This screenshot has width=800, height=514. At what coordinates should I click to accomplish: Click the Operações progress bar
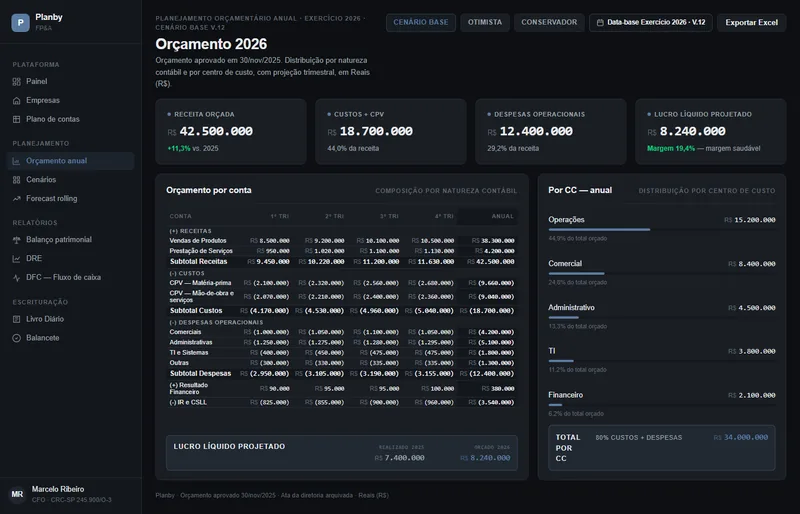tap(662, 230)
